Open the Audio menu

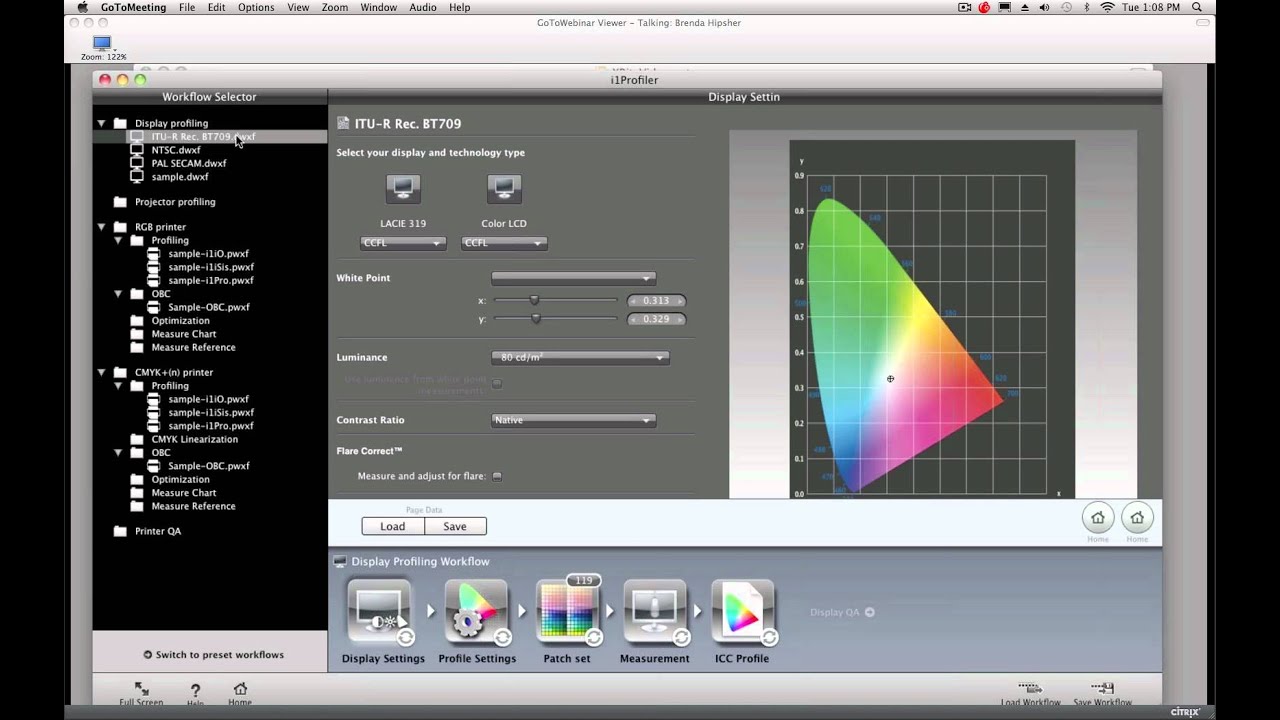point(423,7)
